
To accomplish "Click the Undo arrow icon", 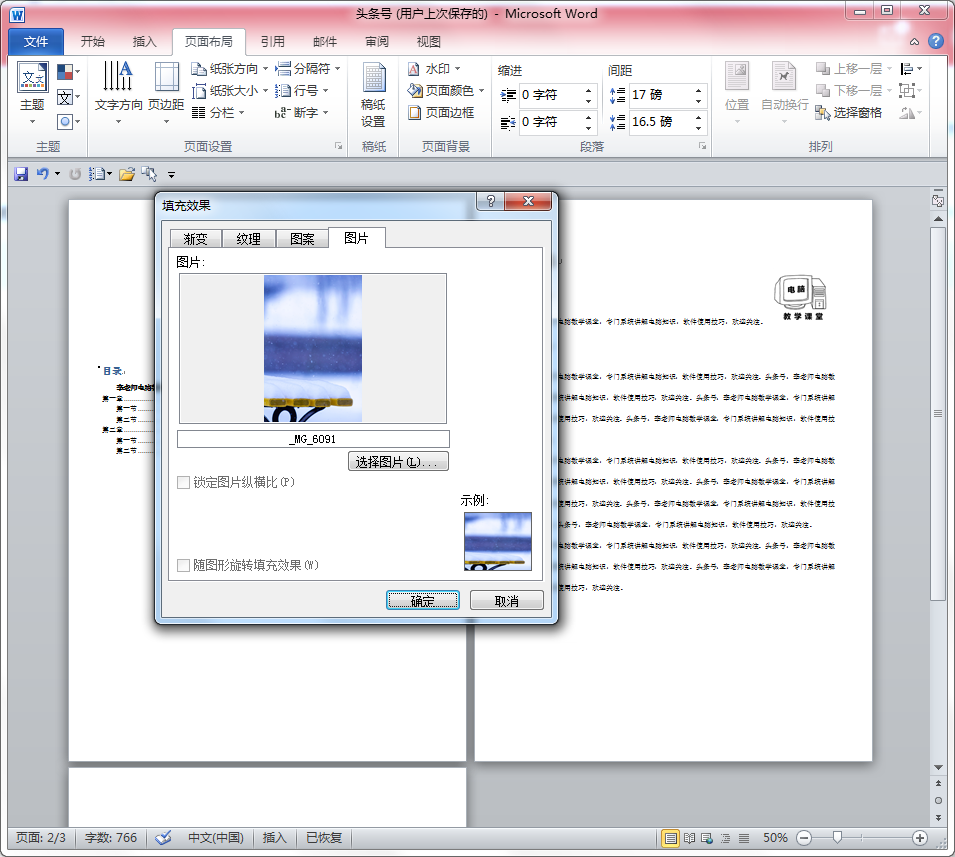I will click(42, 174).
